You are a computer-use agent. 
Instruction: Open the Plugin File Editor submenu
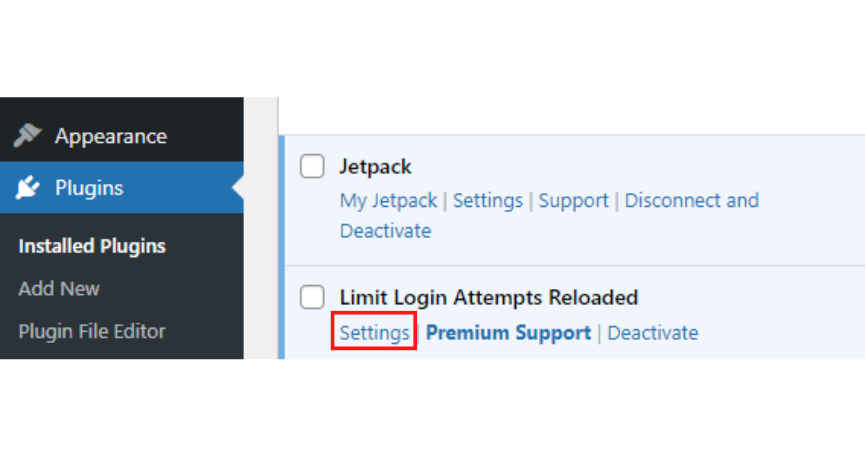coord(92,331)
